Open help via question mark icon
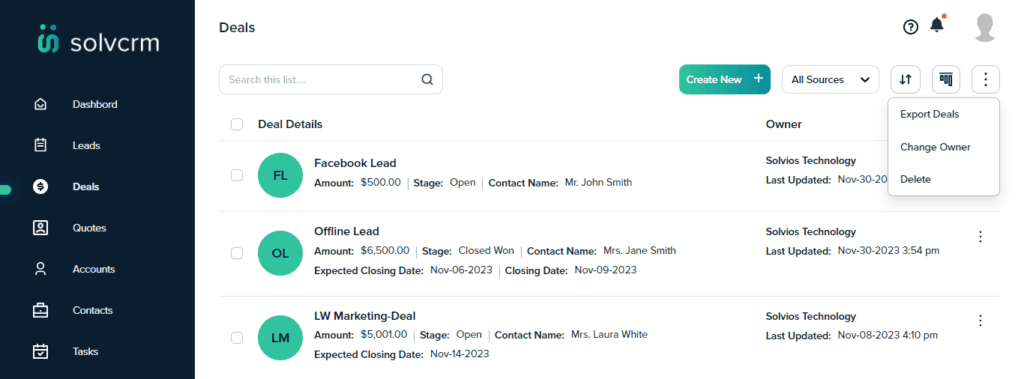The height and width of the screenshot is (379, 1024). point(910,27)
